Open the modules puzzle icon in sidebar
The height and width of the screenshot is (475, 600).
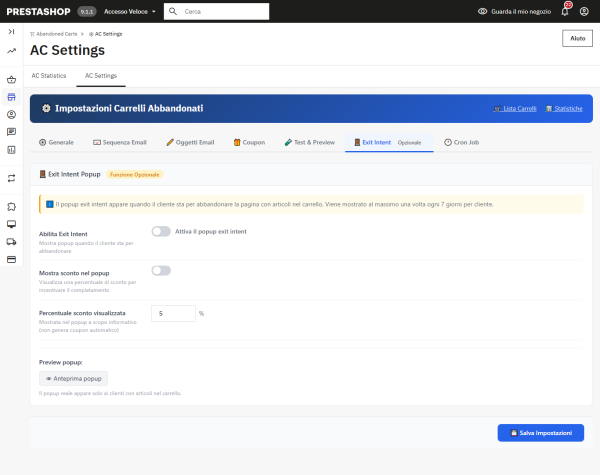coord(11,207)
